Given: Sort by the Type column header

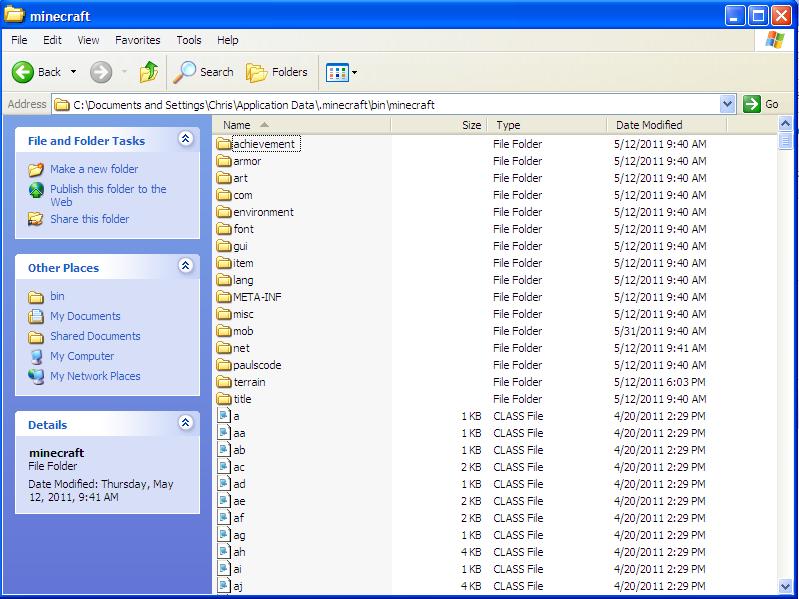Looking at the screenshot, I should (x=547, y=125).
